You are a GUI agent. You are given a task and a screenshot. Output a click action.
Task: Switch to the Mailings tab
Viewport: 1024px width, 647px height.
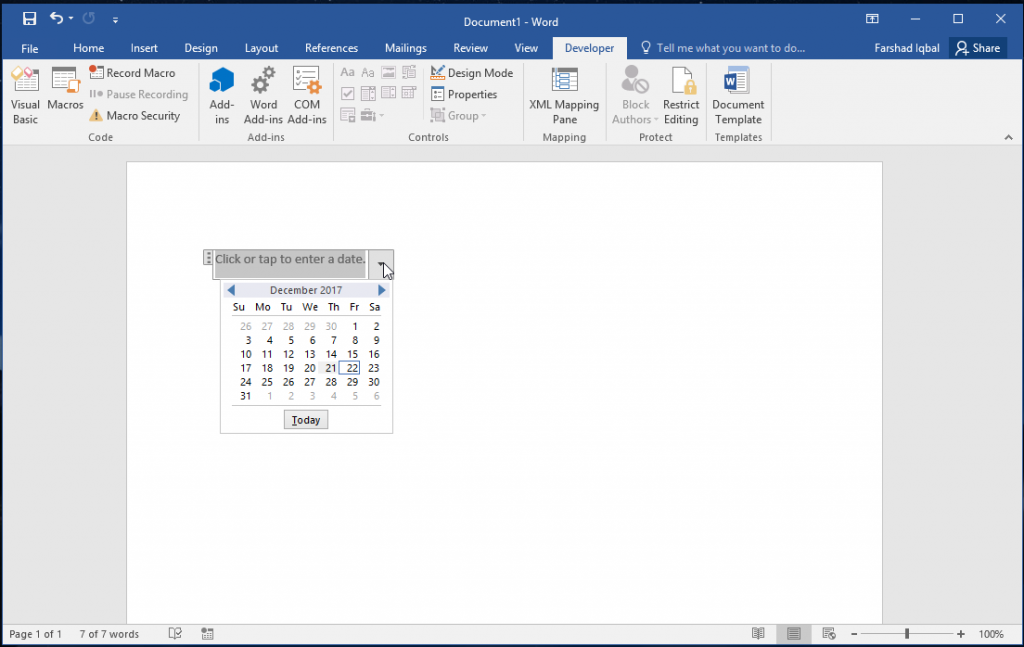406,47
